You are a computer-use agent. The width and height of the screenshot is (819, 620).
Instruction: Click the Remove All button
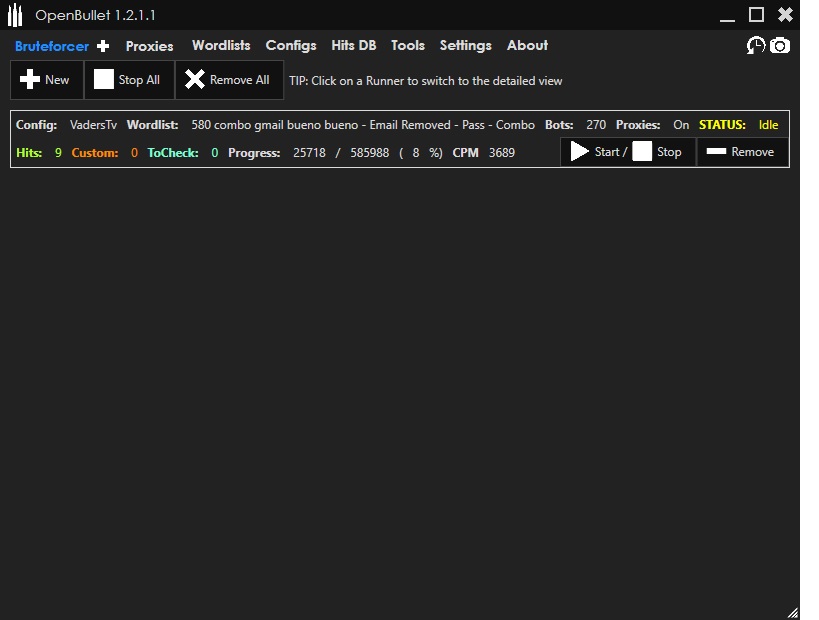(x=229, y=80)
